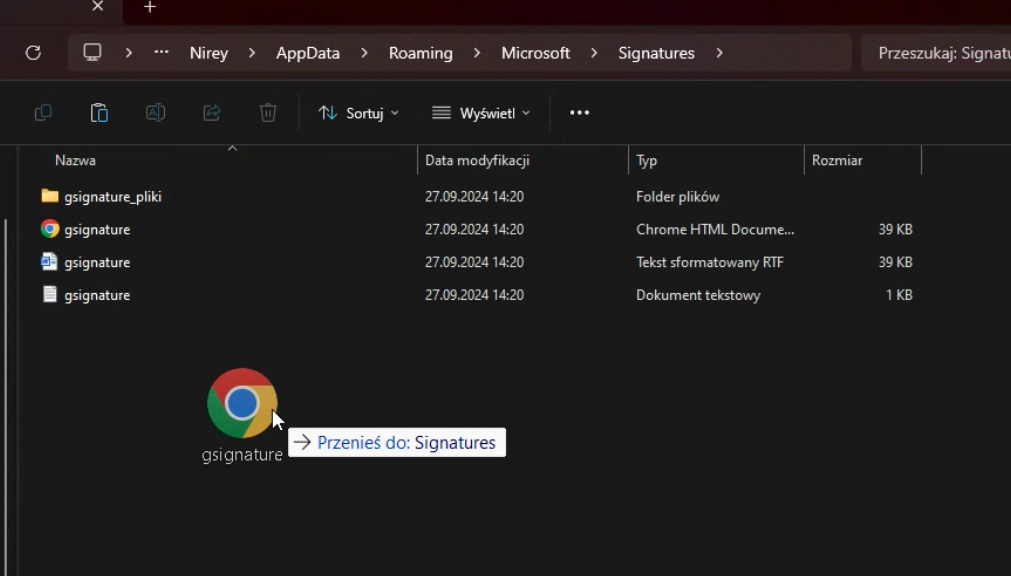Click the Chrome HTML Docume... type cell
This screenshot has height=576, width=1011.
tap(715, 230)
